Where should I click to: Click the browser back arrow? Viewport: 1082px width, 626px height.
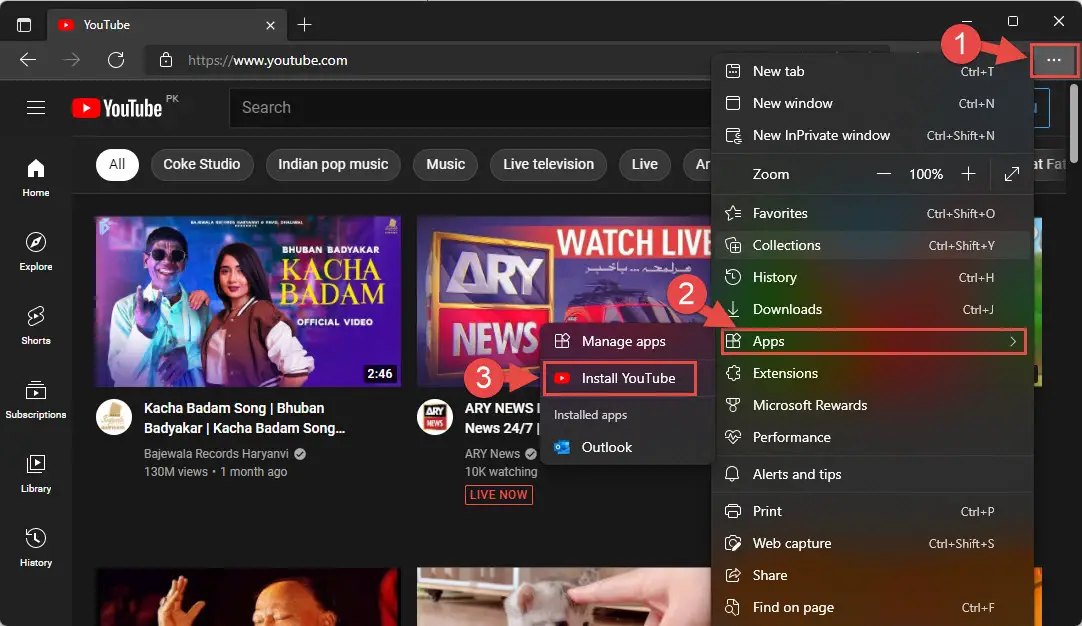tap(28, 60)
